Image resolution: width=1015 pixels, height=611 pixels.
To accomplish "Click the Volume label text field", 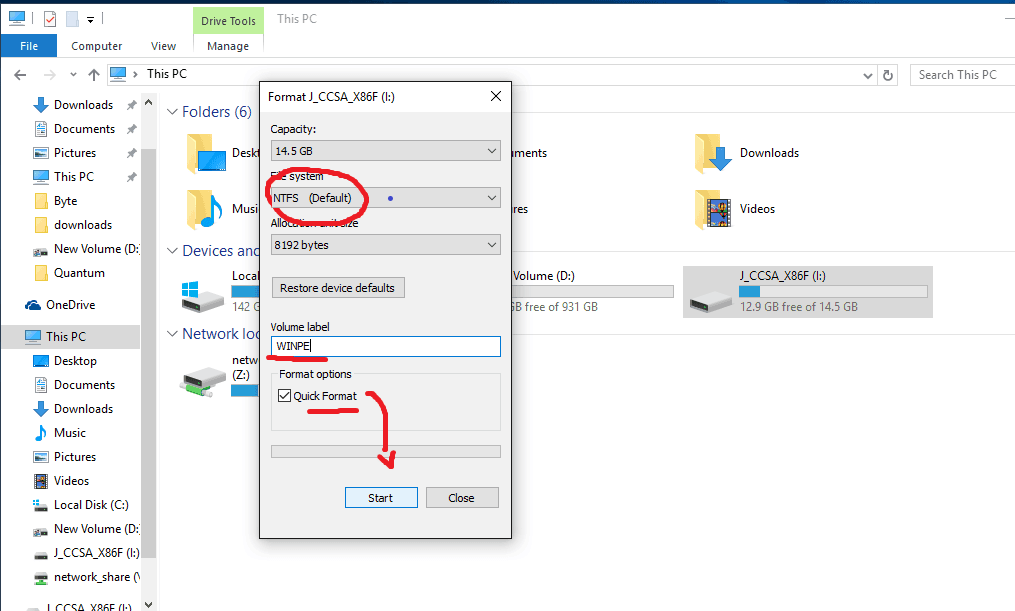I will coord(385,346).
